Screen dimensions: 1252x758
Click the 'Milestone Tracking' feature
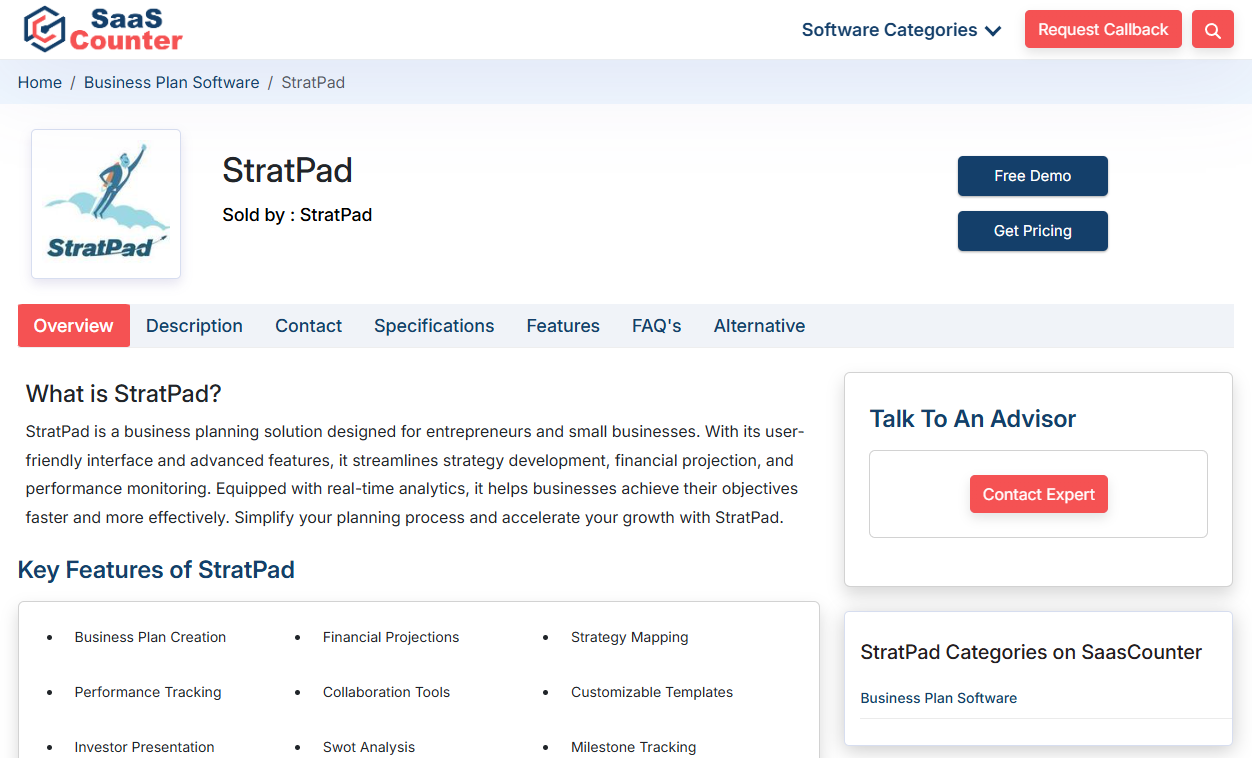coord(634,747)
